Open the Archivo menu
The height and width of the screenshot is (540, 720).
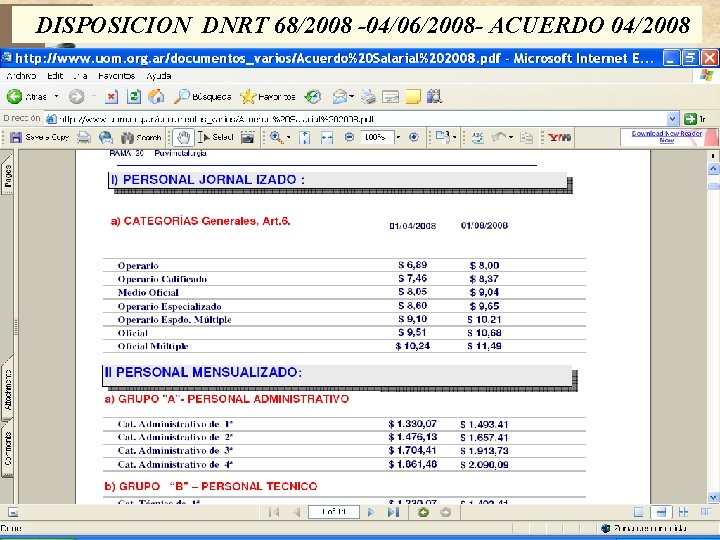(x=21, y=76)
